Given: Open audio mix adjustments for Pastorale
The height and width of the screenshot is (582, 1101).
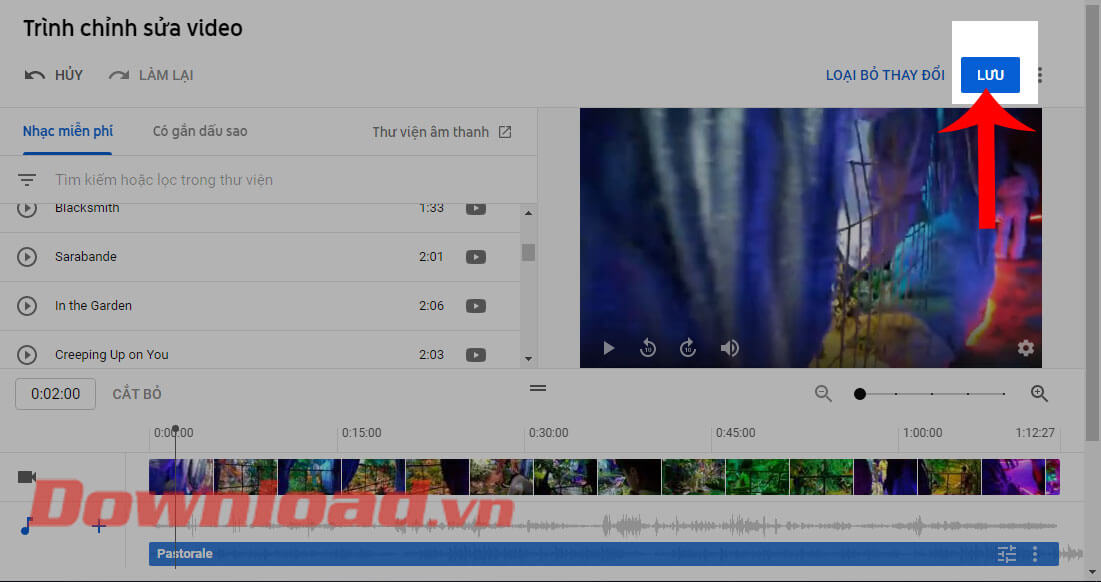Looking at the screenshot, I should (1006, 554).
